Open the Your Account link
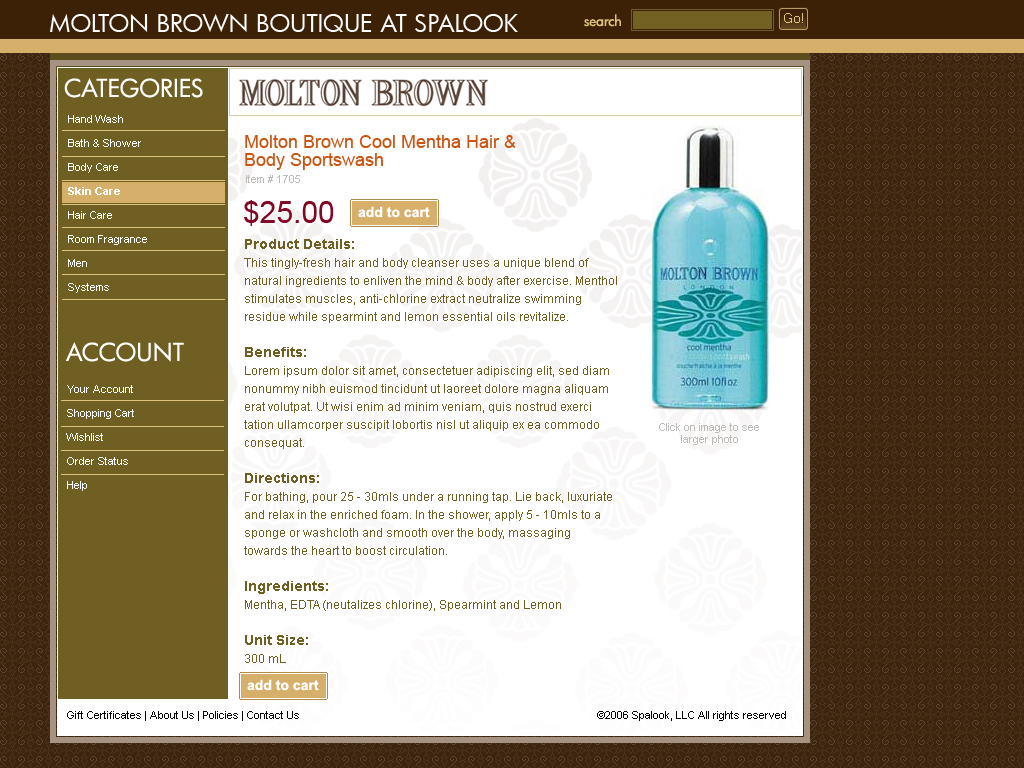 click(x=100, y=389)
